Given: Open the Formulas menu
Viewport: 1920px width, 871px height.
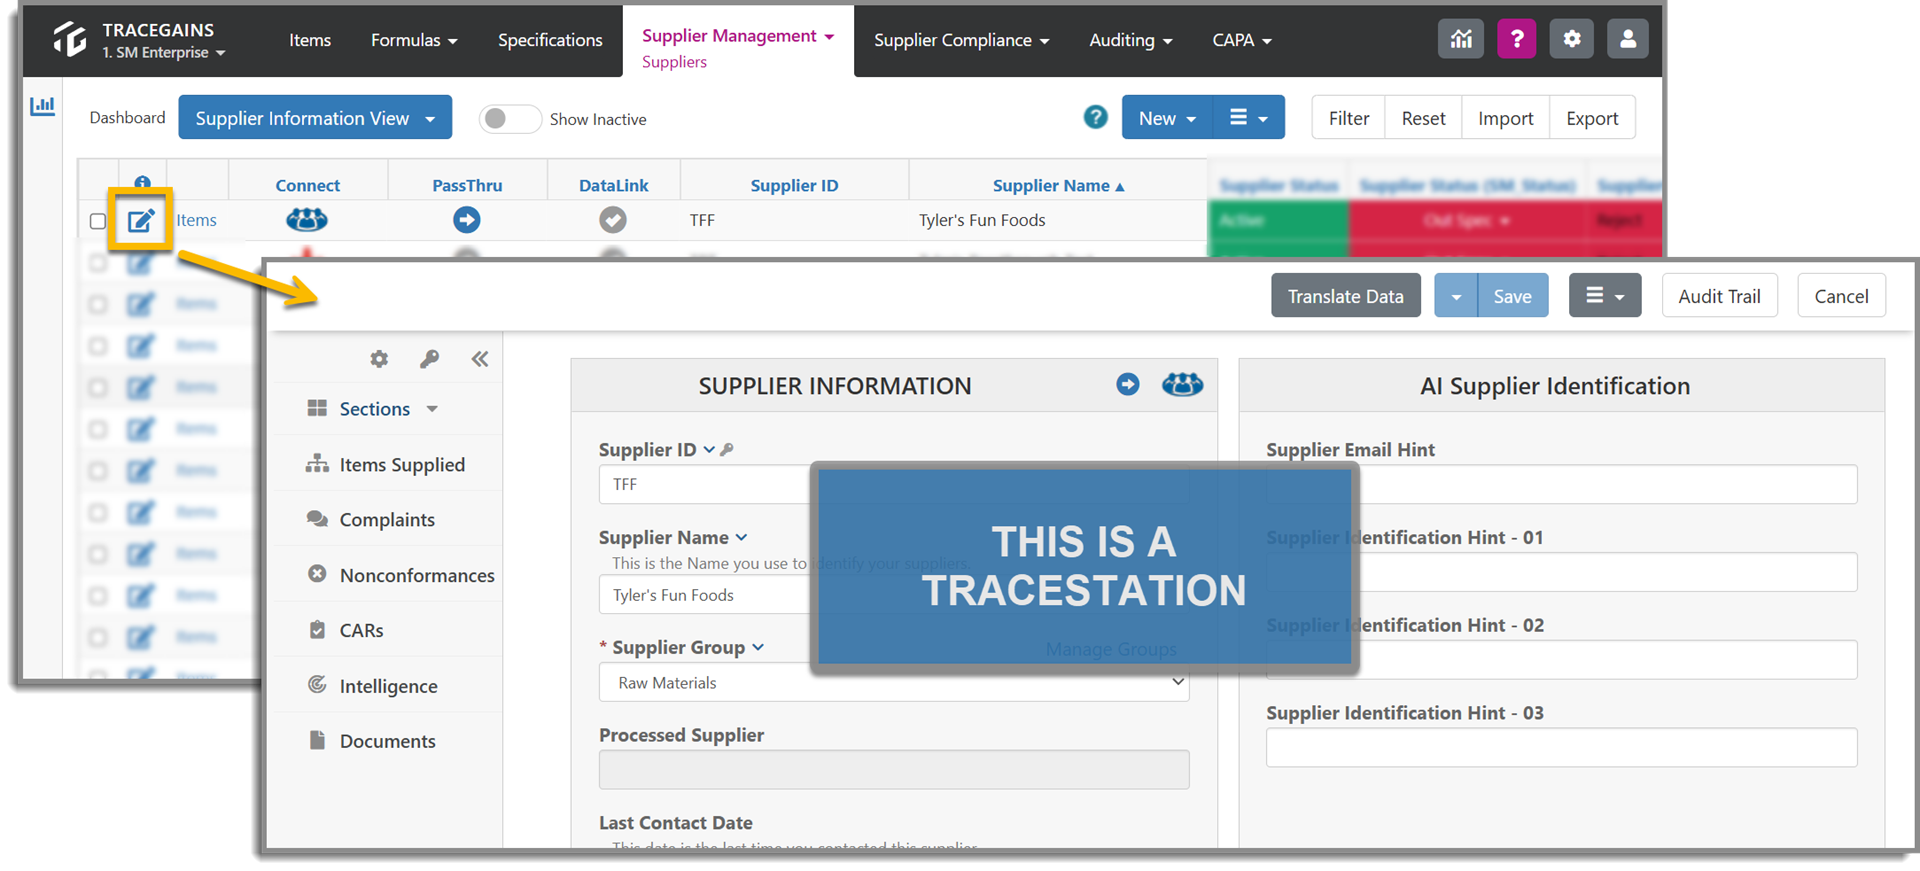Looking at the screenshot, I should [414, 40].
